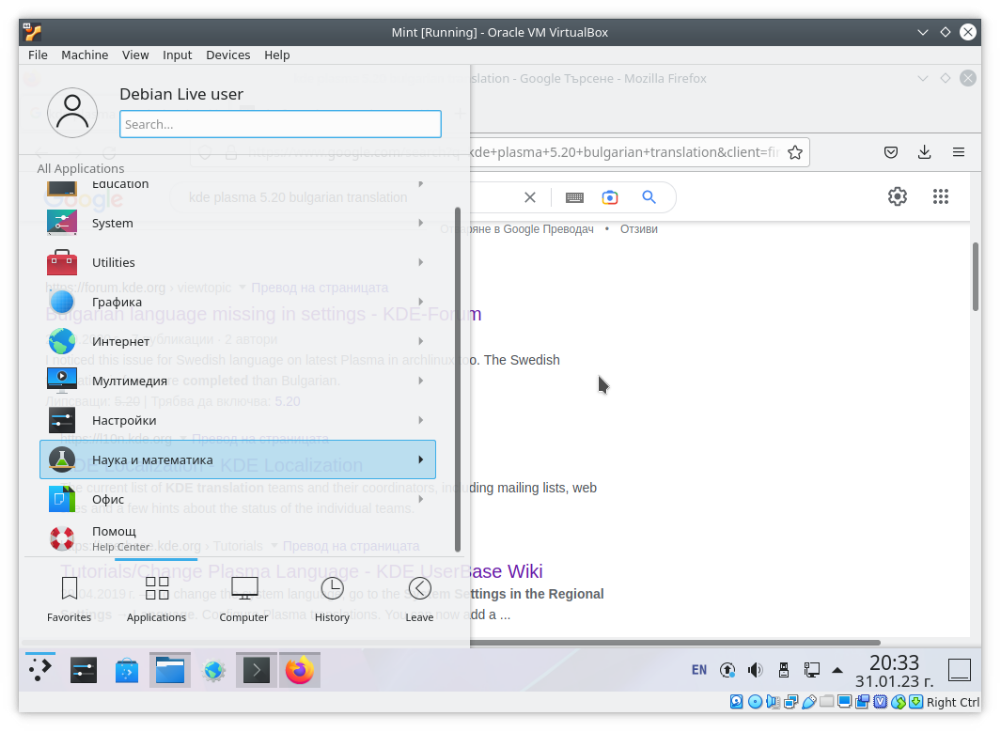Open network connections tray icon
This screenshot has width=1000, height=731.
coord(812,670)
